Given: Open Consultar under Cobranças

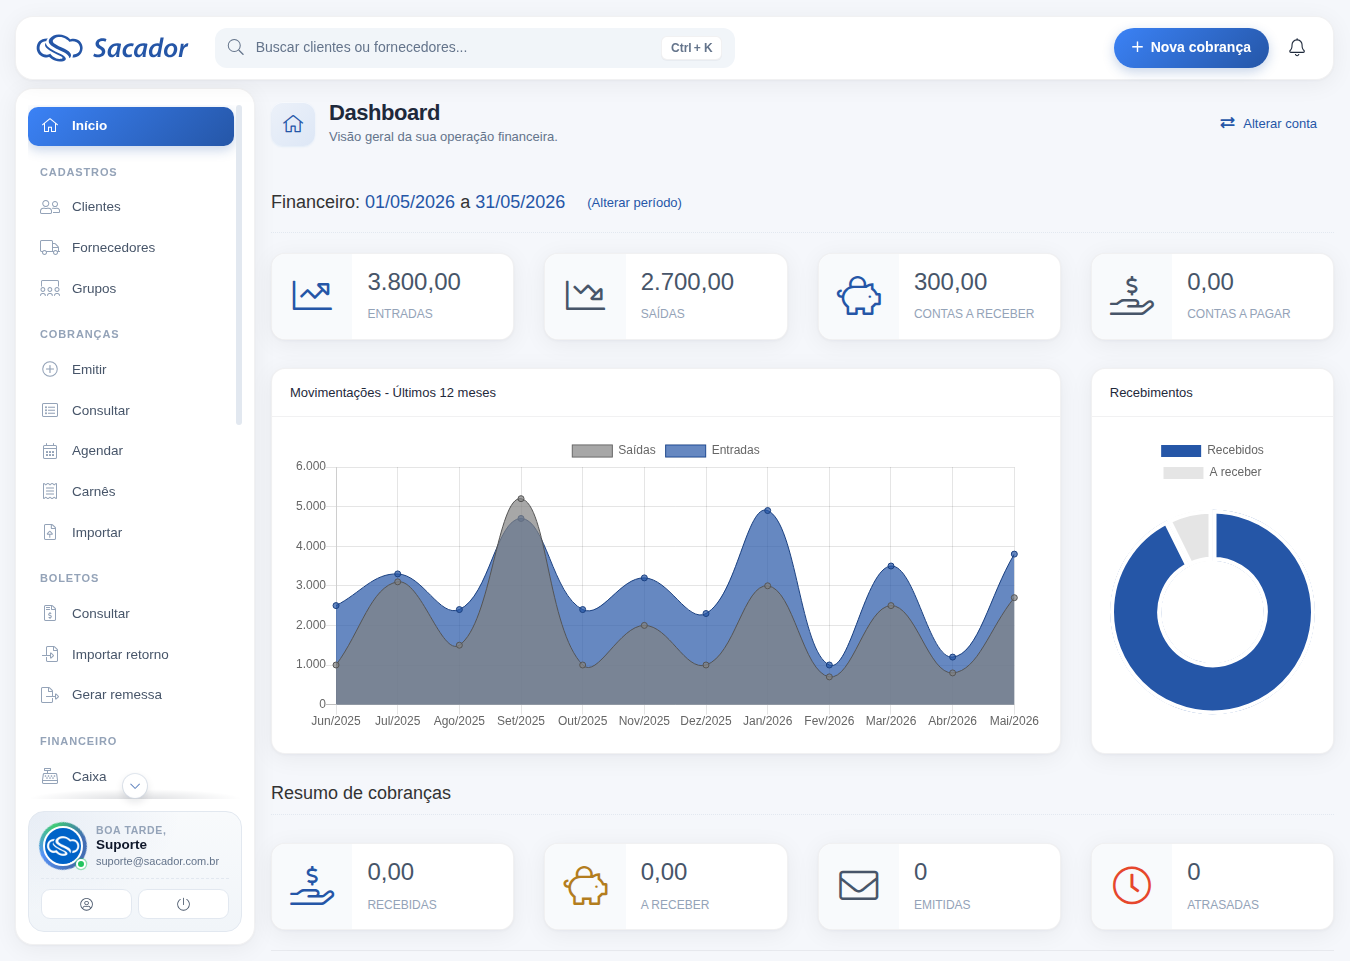Looking at the screenshot, I should point(131,410).
